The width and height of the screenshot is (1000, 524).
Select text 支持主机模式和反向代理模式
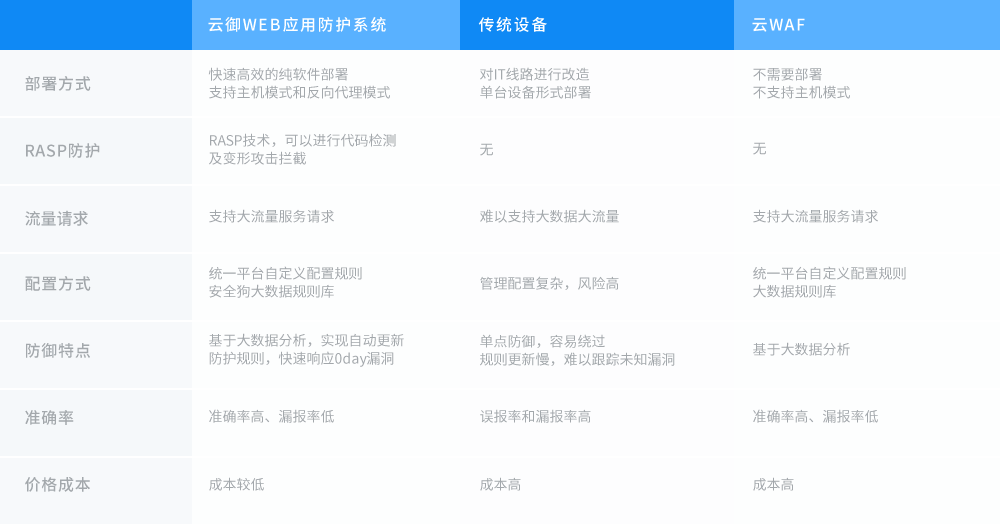click(299, 92)
